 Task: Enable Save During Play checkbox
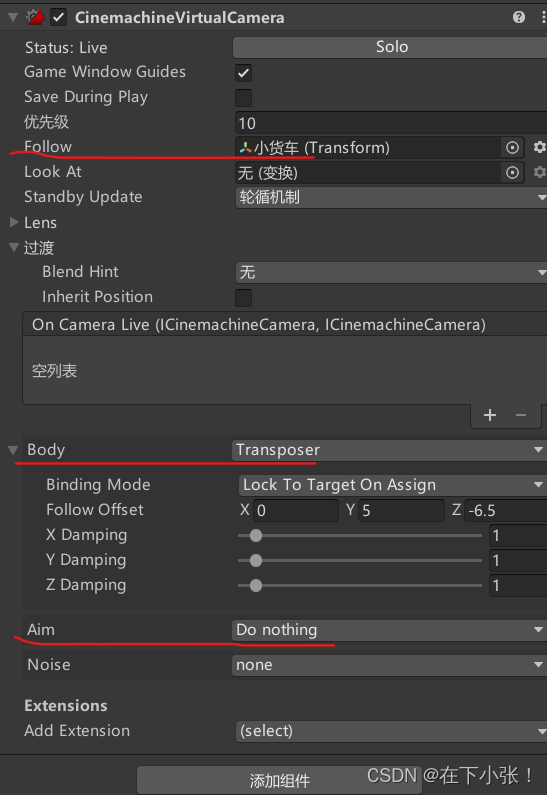[x=243, y=98]
